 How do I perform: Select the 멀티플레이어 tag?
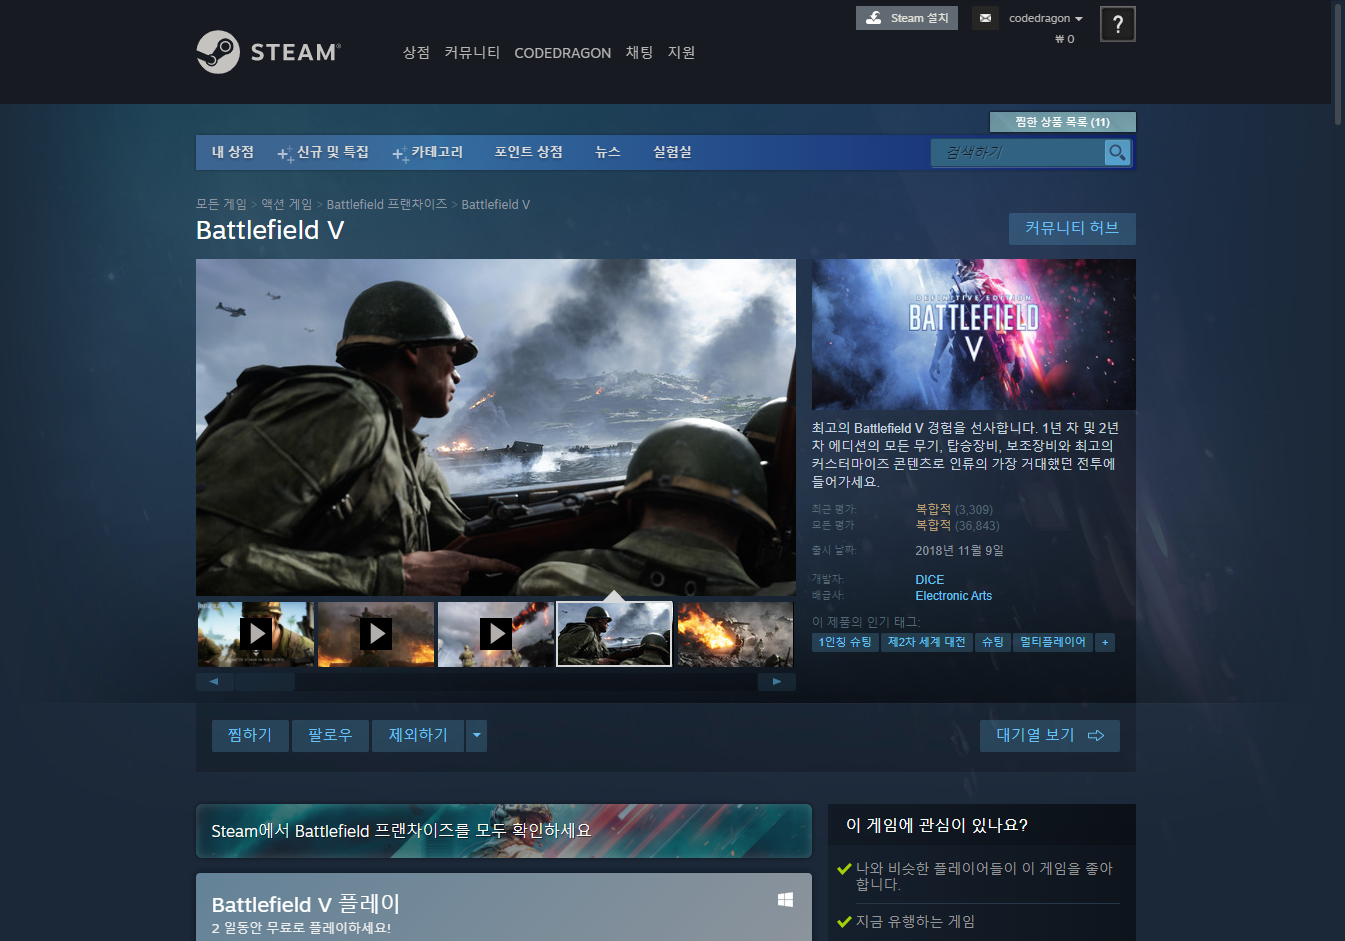tap(1053, 642)
